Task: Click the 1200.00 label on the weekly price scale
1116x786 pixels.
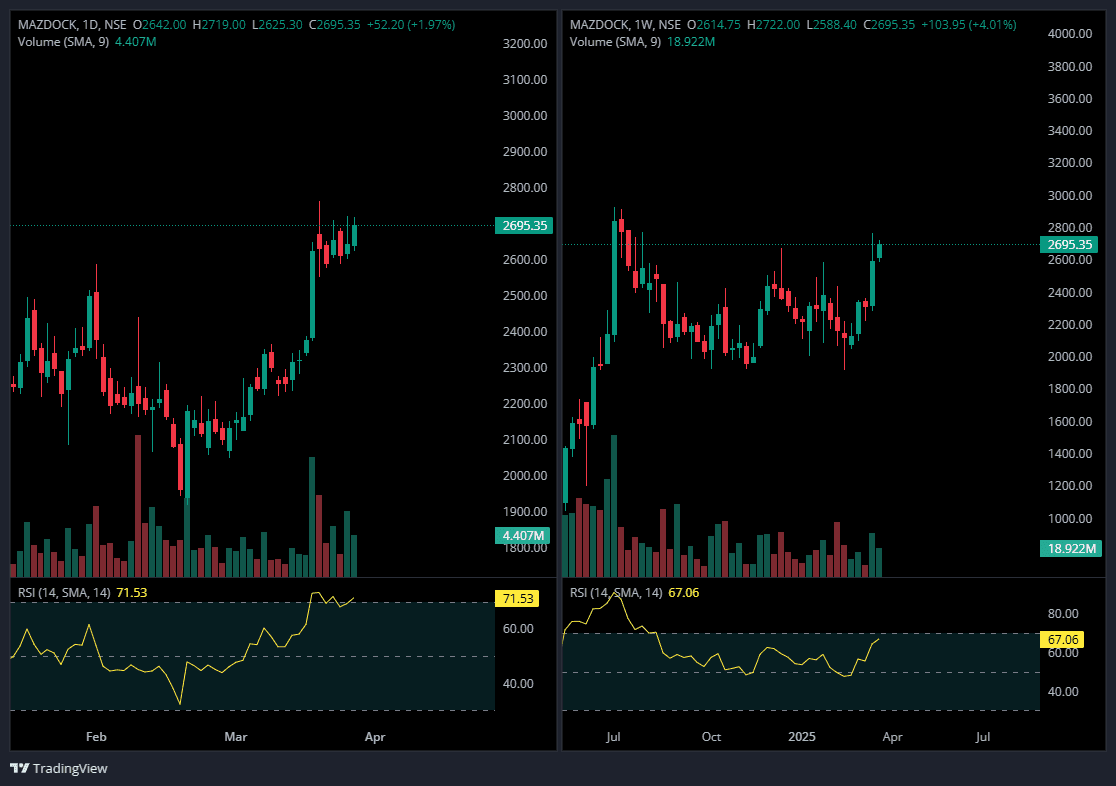Action: point(1070,486)
